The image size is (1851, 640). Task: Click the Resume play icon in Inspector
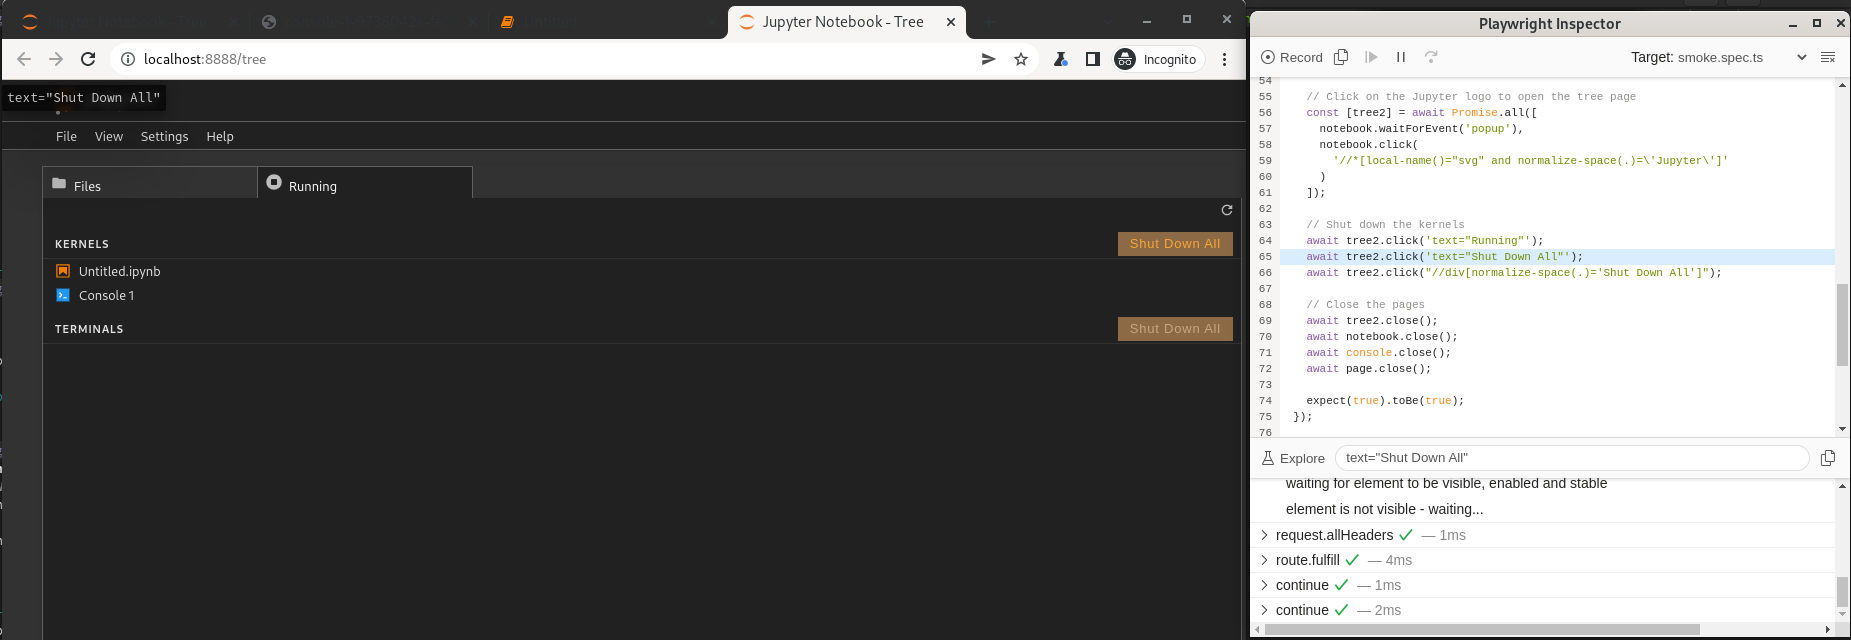1371,57
